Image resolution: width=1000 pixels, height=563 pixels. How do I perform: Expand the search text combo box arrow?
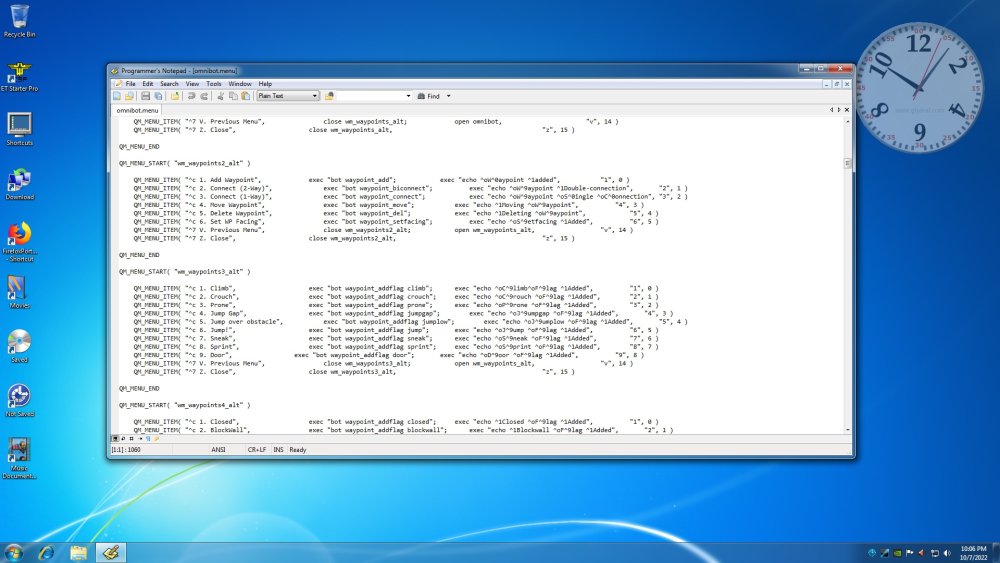point(408,96)
